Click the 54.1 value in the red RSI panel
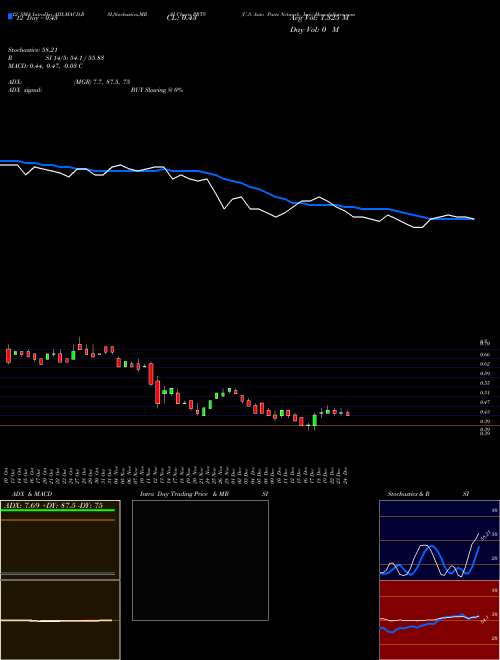The image size is (500, 660). pos(484,619)
